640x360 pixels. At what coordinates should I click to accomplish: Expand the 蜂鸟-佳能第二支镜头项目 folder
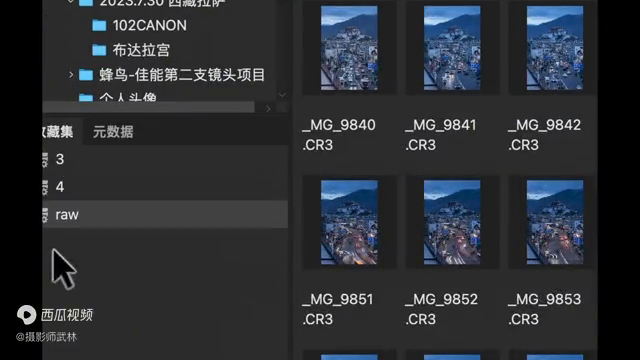click(x=71, y=75)
